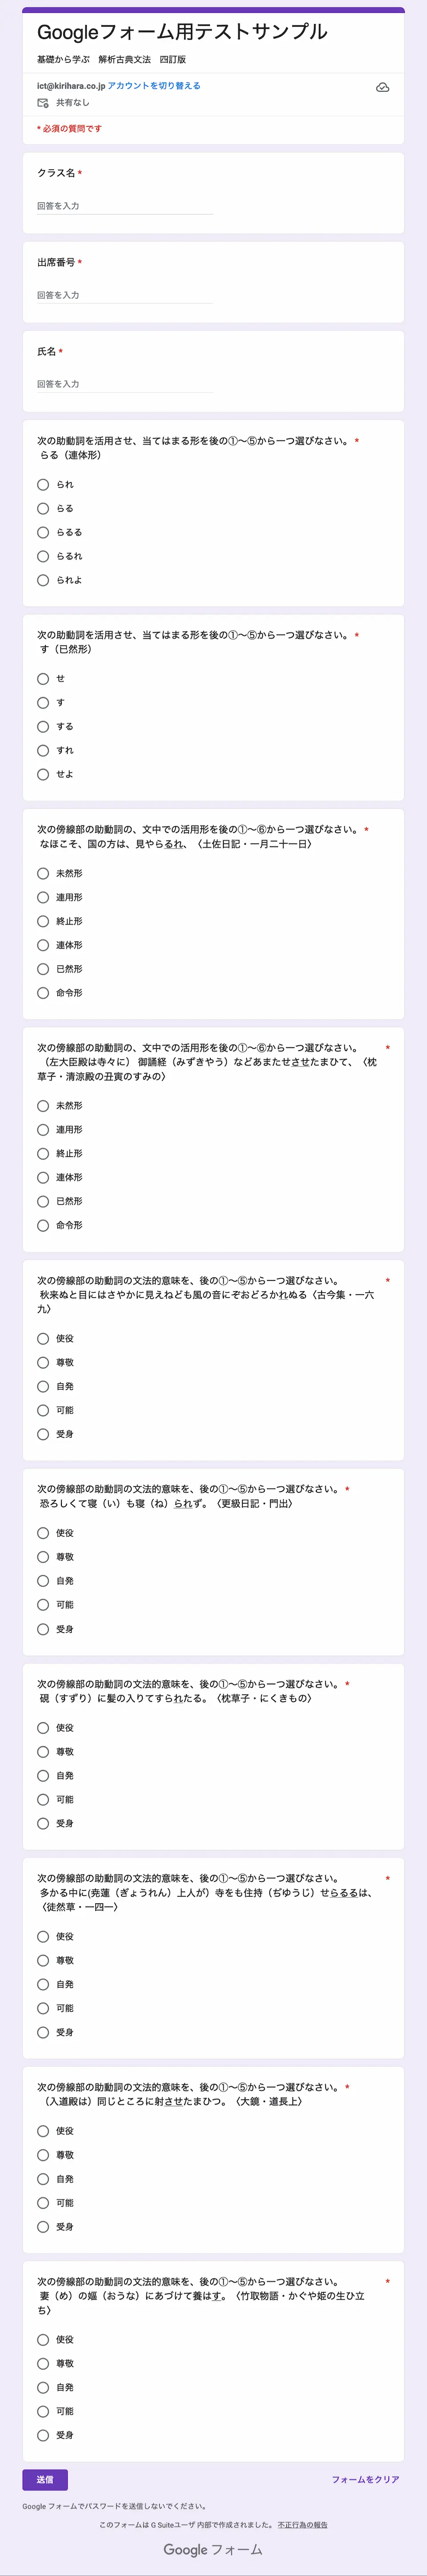Screen dimensions: 427x2576
Task: Click the not-shared icon beside 共有なし
Action: 43,103
